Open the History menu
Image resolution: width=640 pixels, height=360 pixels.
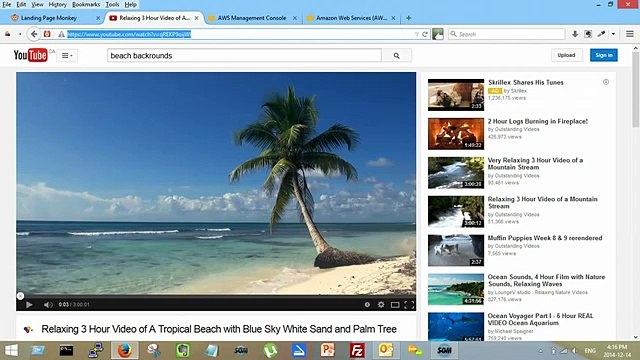click(x=58, y=4)
